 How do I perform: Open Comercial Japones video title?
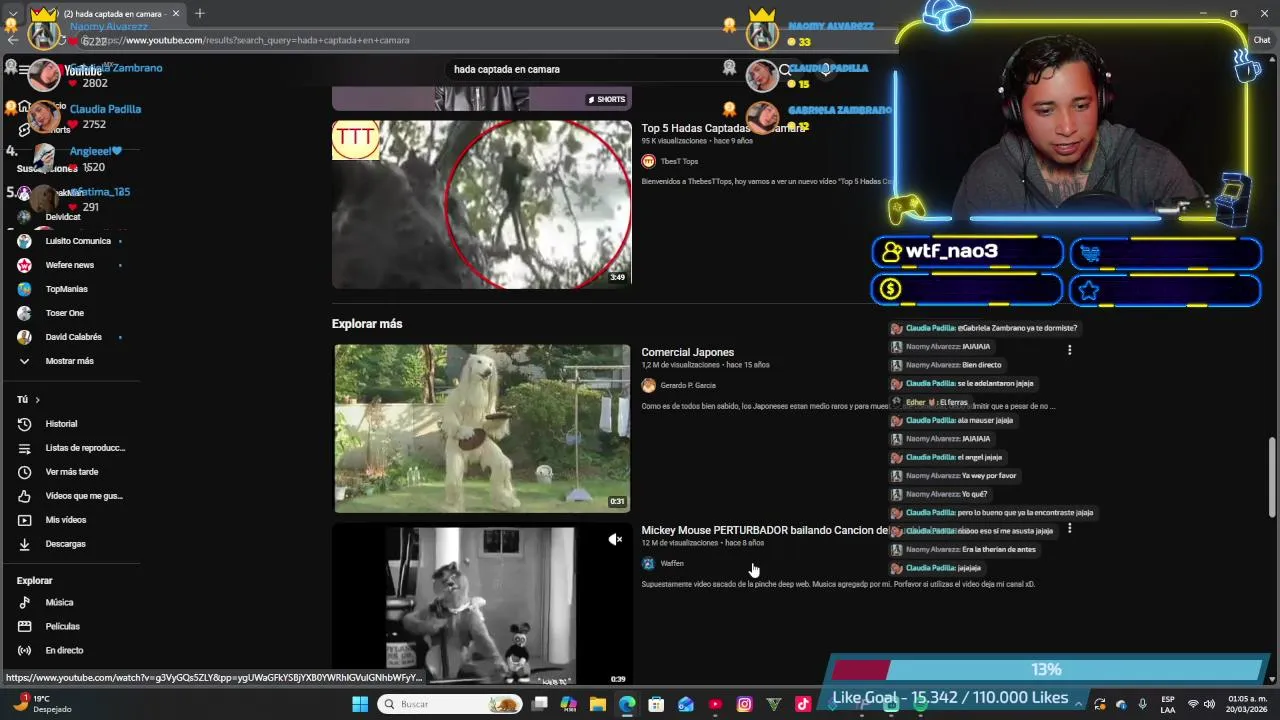click(687, 352)
